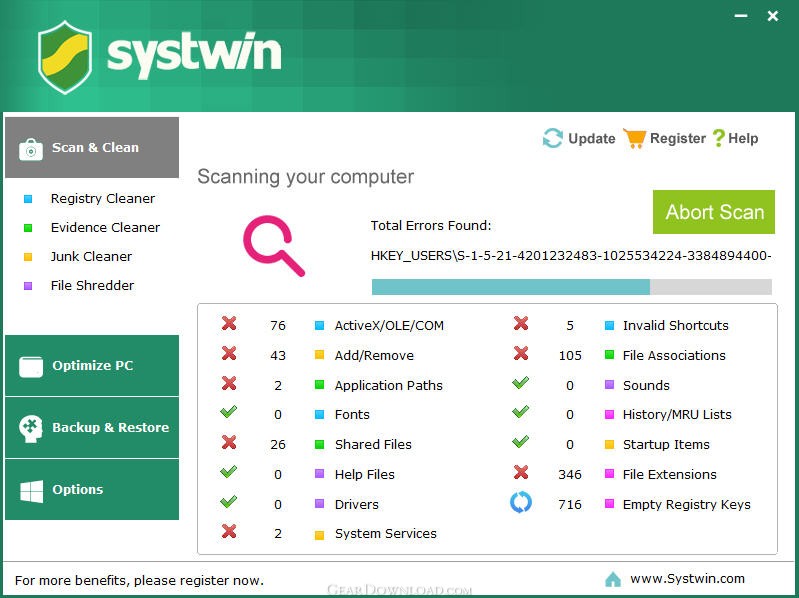The image size is (799, 598).
Task: Click the Options Windows logo icon
Action: click(x=31, y=491)
